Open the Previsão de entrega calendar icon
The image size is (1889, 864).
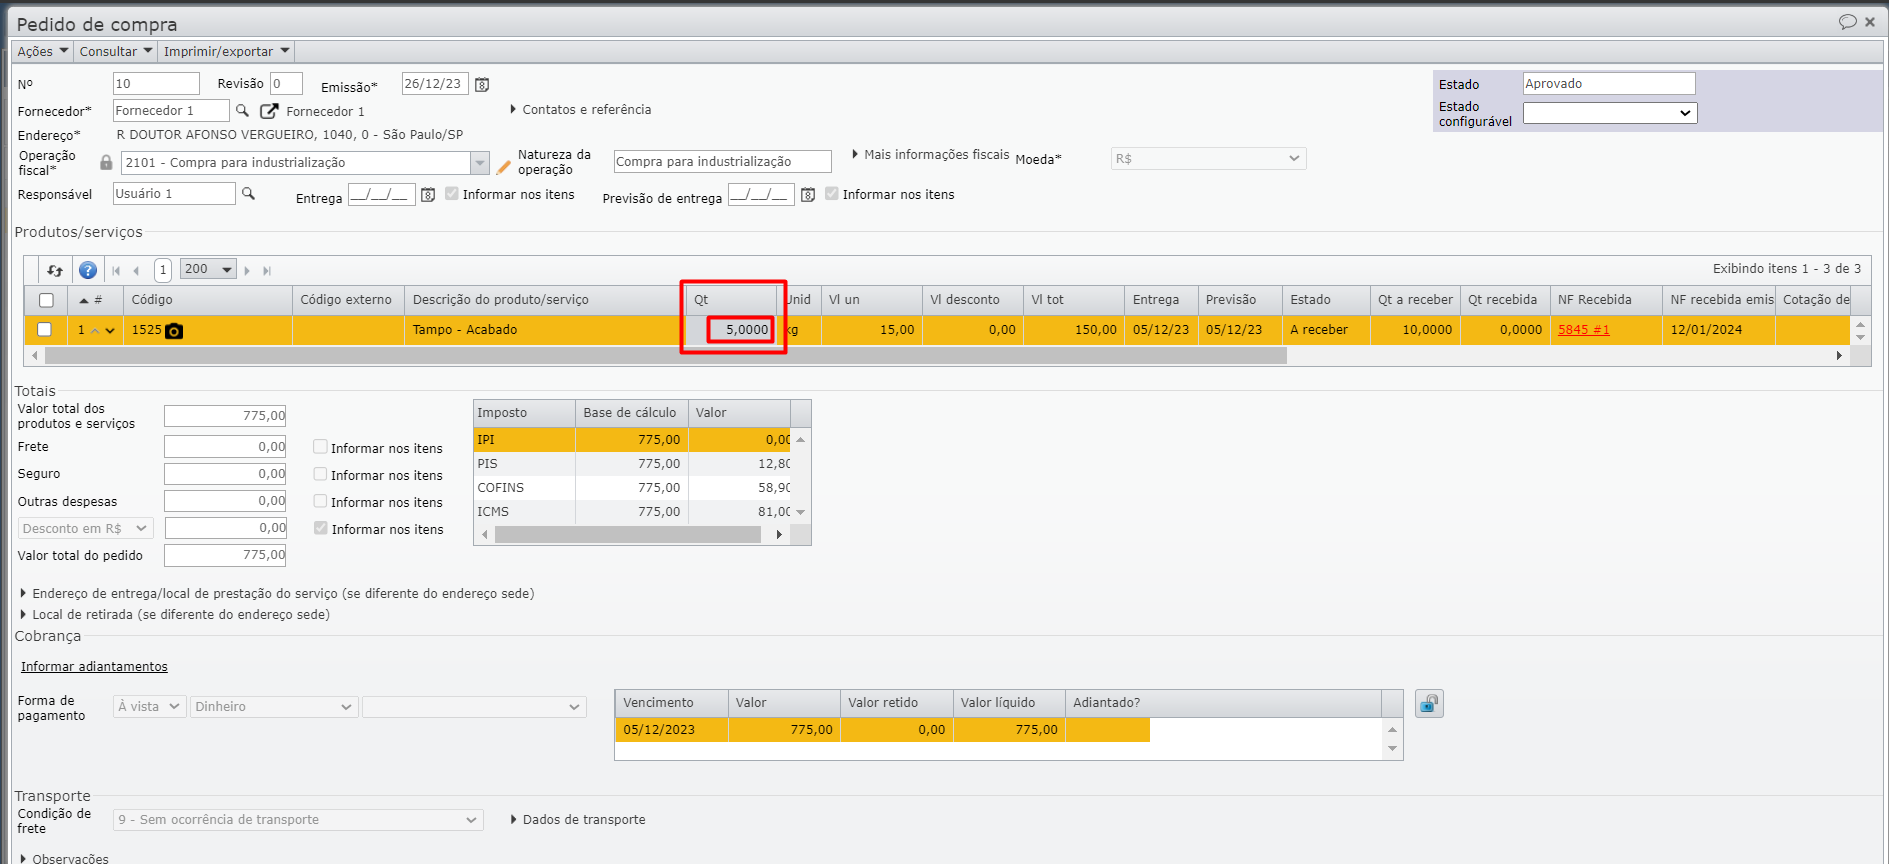pyautogui.click(x=808, y=195)
